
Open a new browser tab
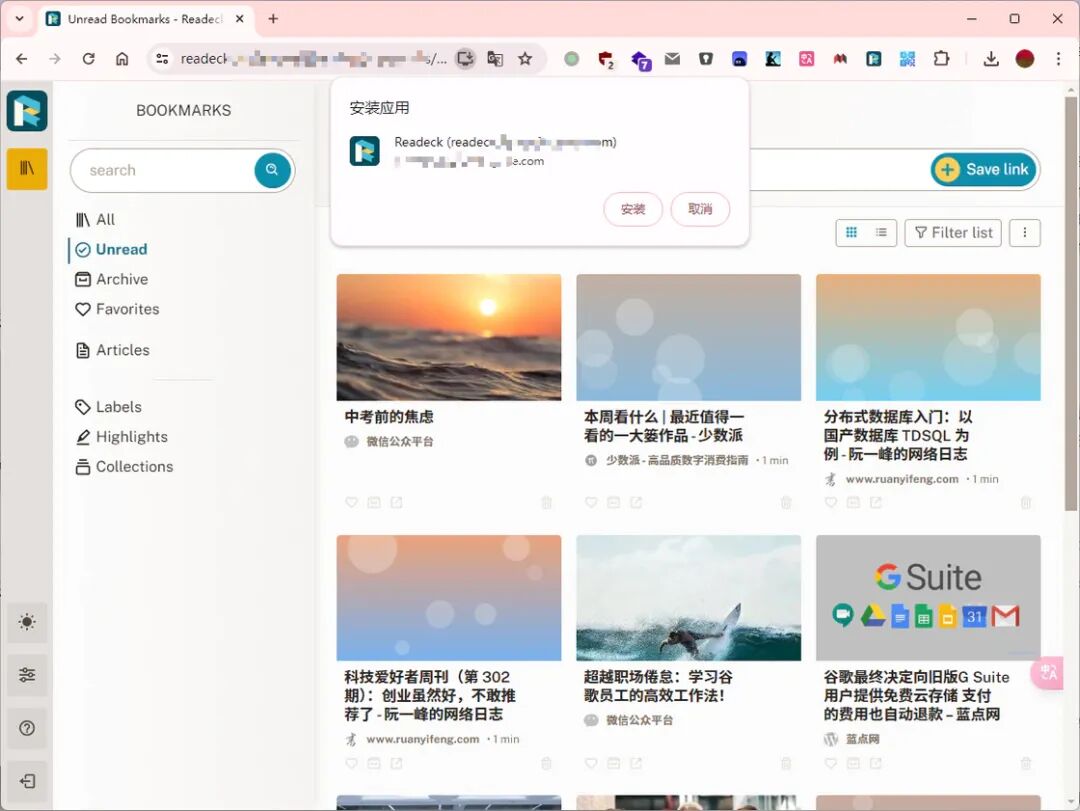coord(273,19)
